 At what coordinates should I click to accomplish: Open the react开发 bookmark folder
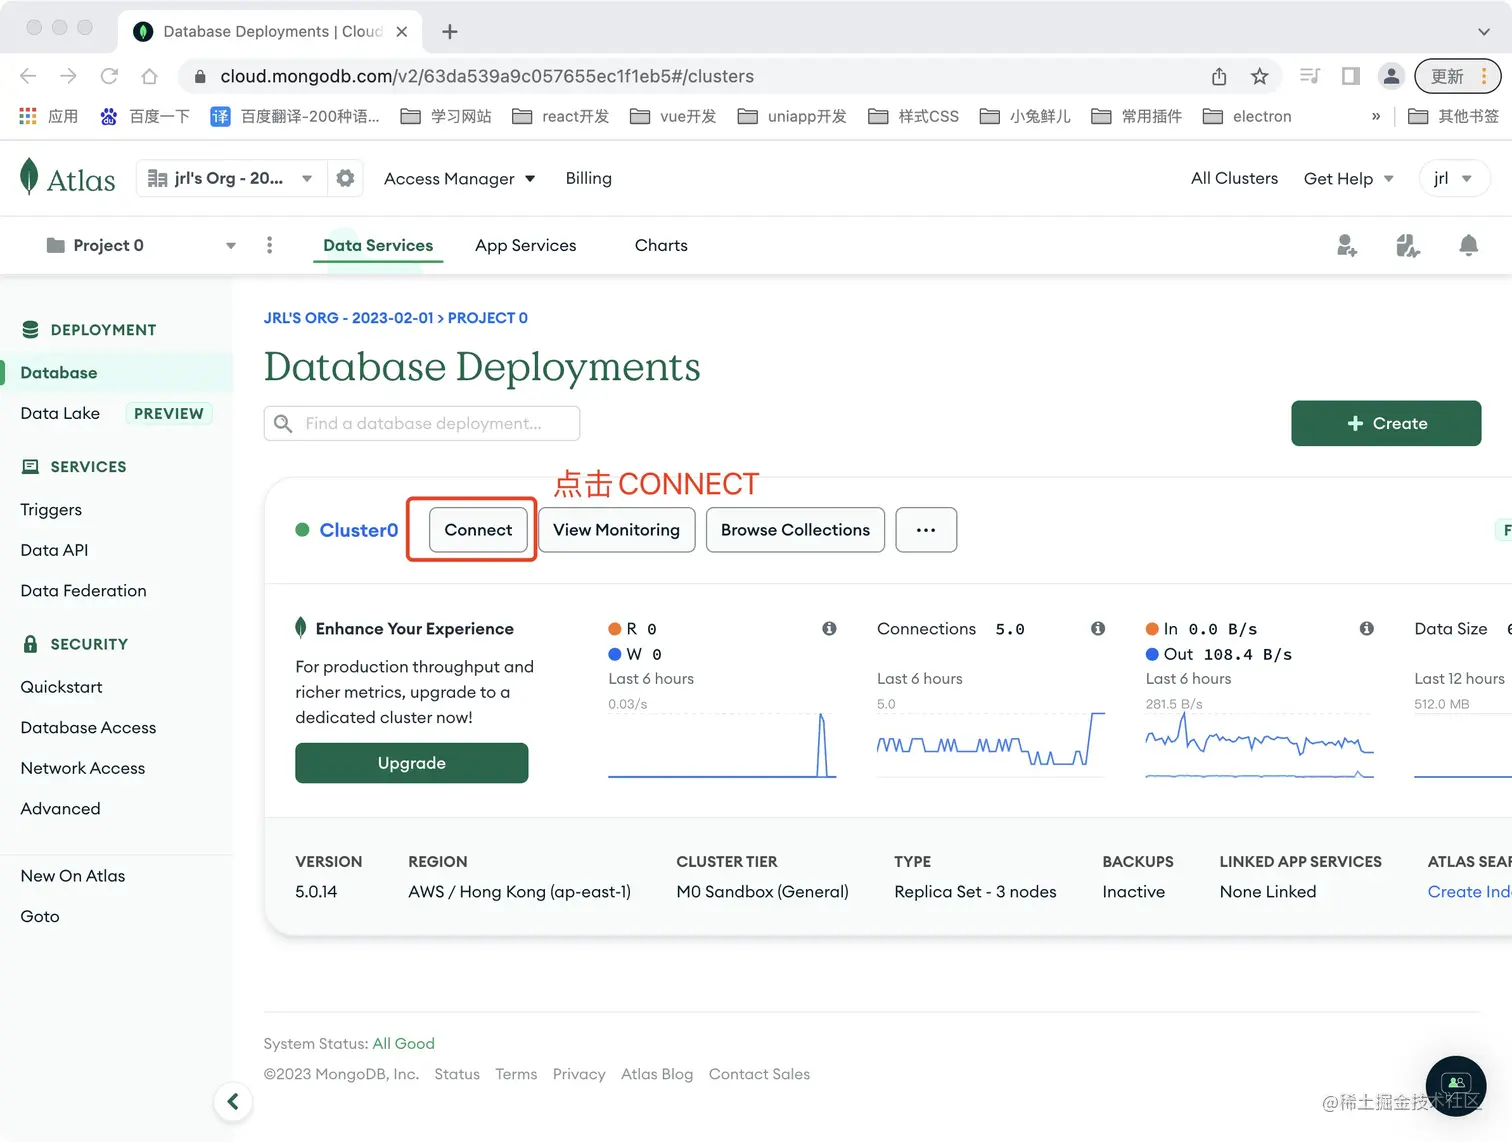[561, 116]
